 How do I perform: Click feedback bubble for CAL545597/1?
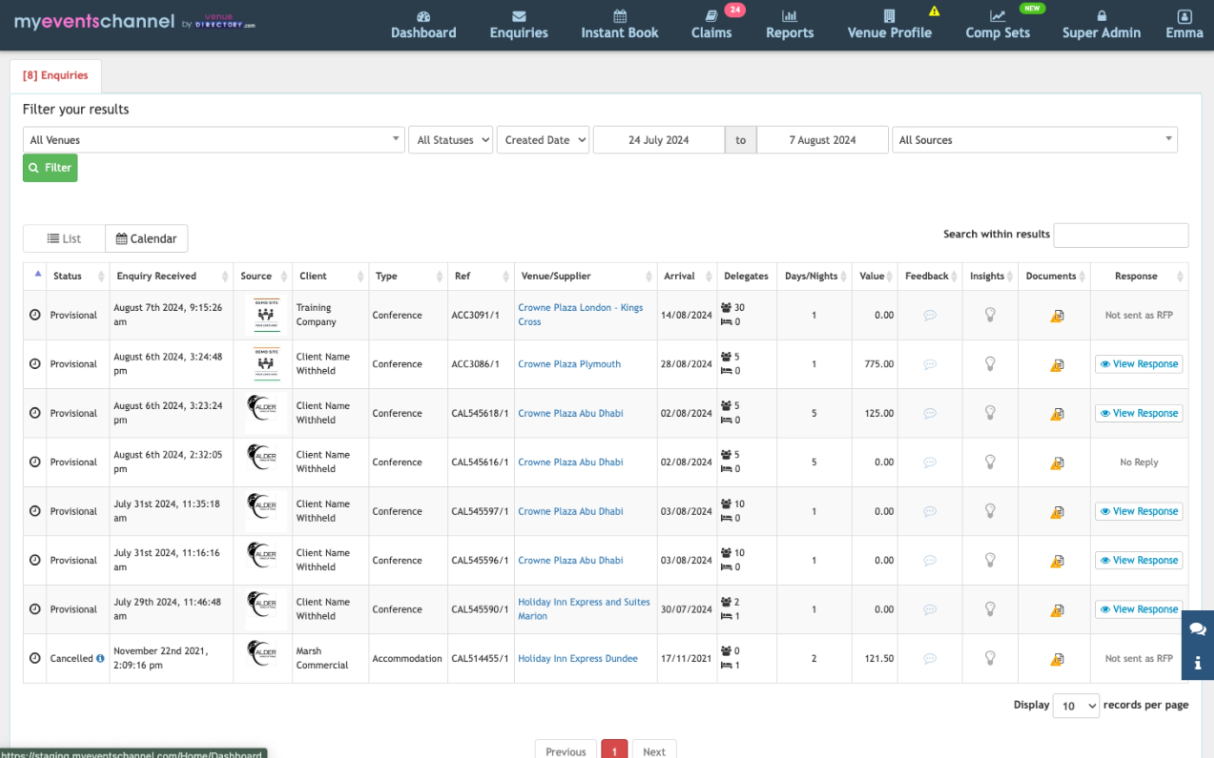(x=930, y=511)
